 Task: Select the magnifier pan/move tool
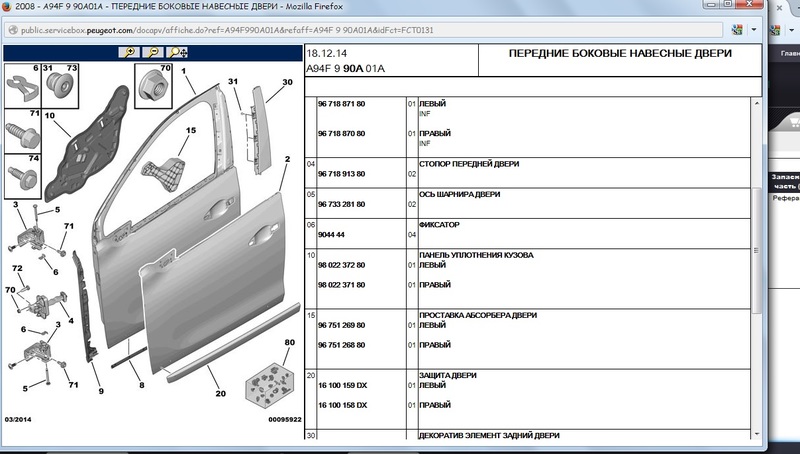(x=178, y=53)
